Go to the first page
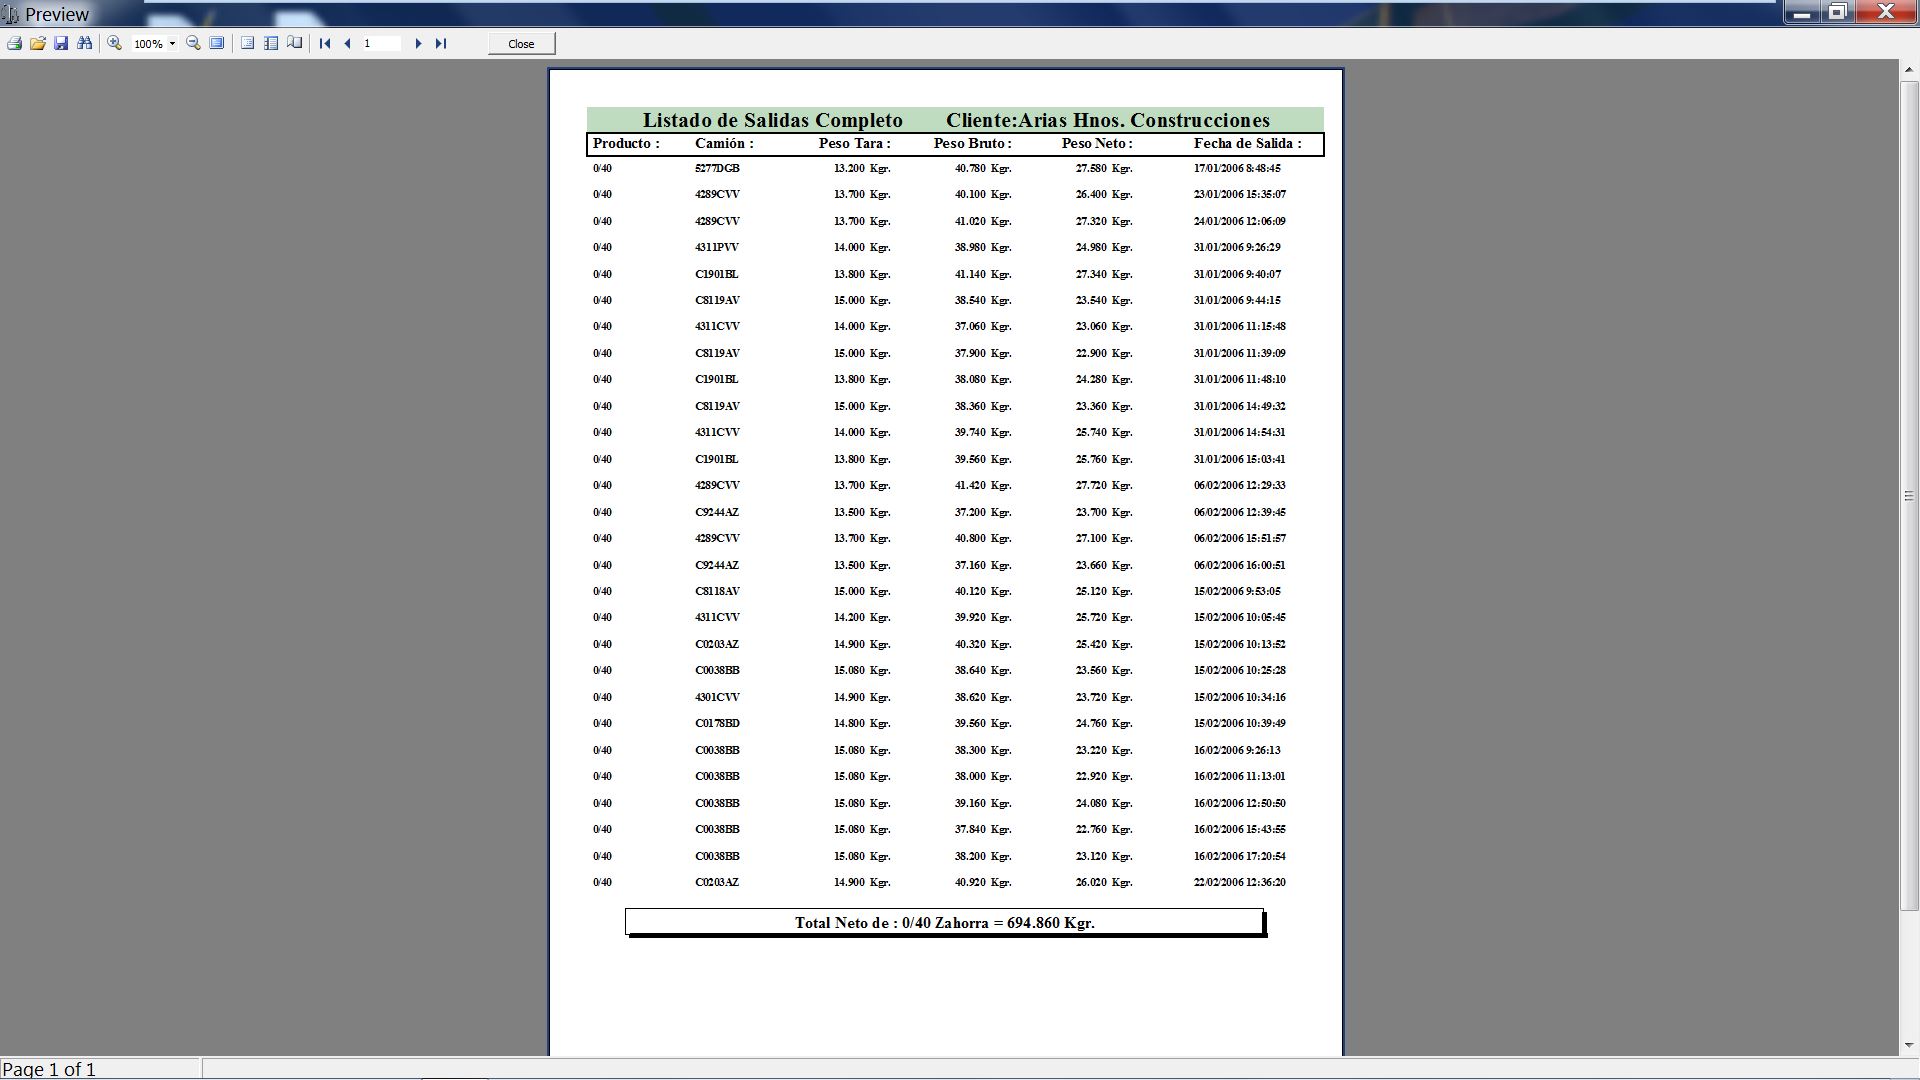 tap(325, 44)
